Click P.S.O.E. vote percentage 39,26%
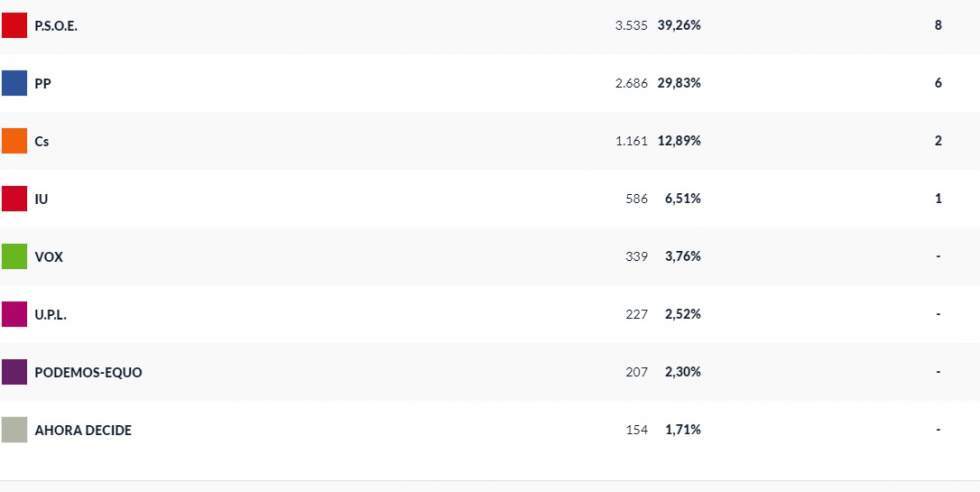 click(679, 25)
